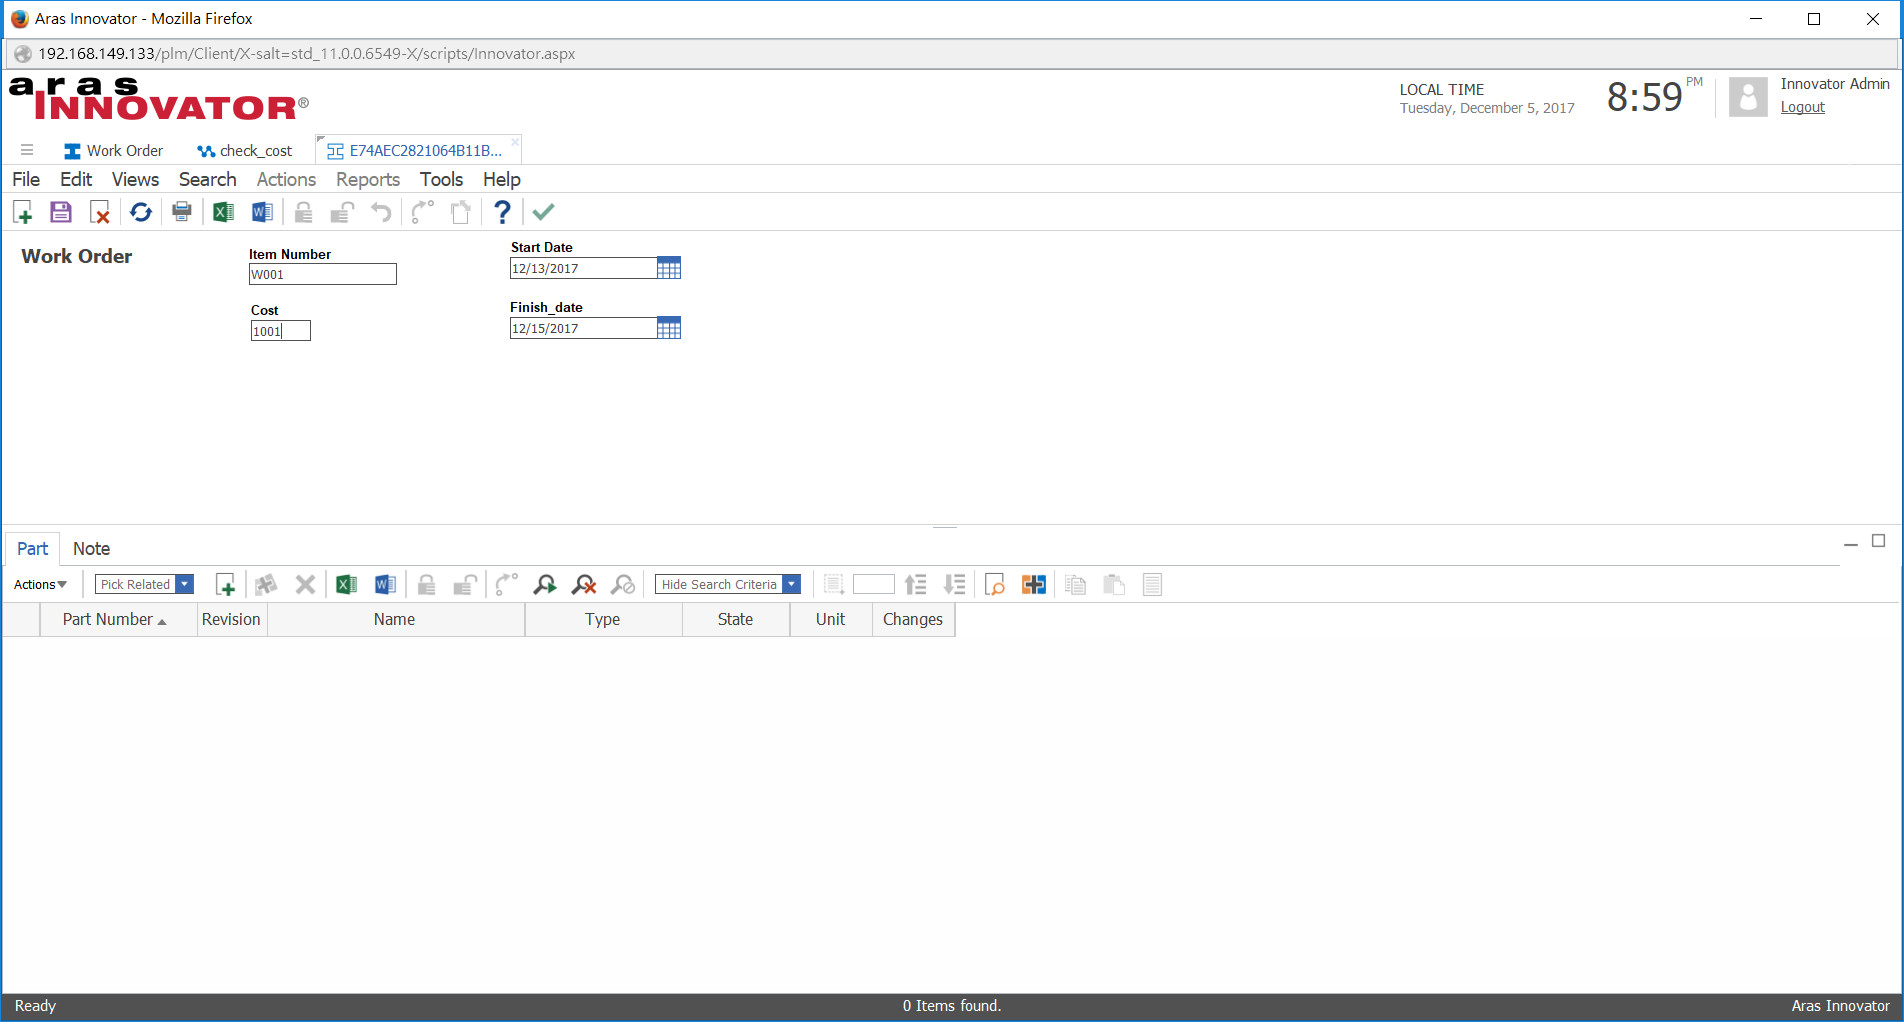Open the Edit menu

tap(76, 179)
